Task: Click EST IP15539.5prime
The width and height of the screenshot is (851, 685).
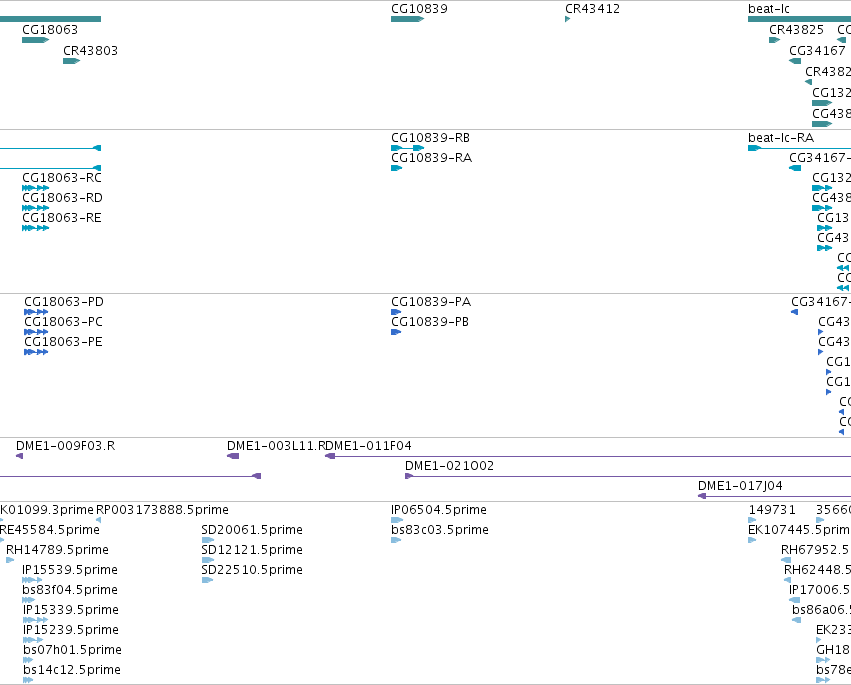Action: [70, 570]
